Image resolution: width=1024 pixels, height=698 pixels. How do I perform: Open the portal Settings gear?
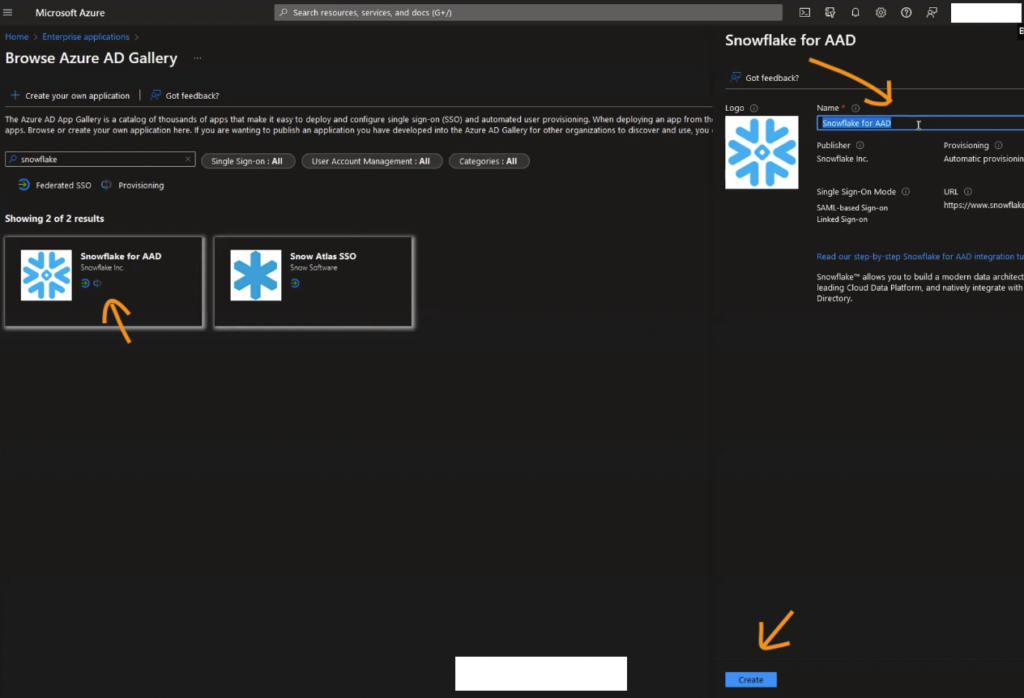tap(881, 12)
